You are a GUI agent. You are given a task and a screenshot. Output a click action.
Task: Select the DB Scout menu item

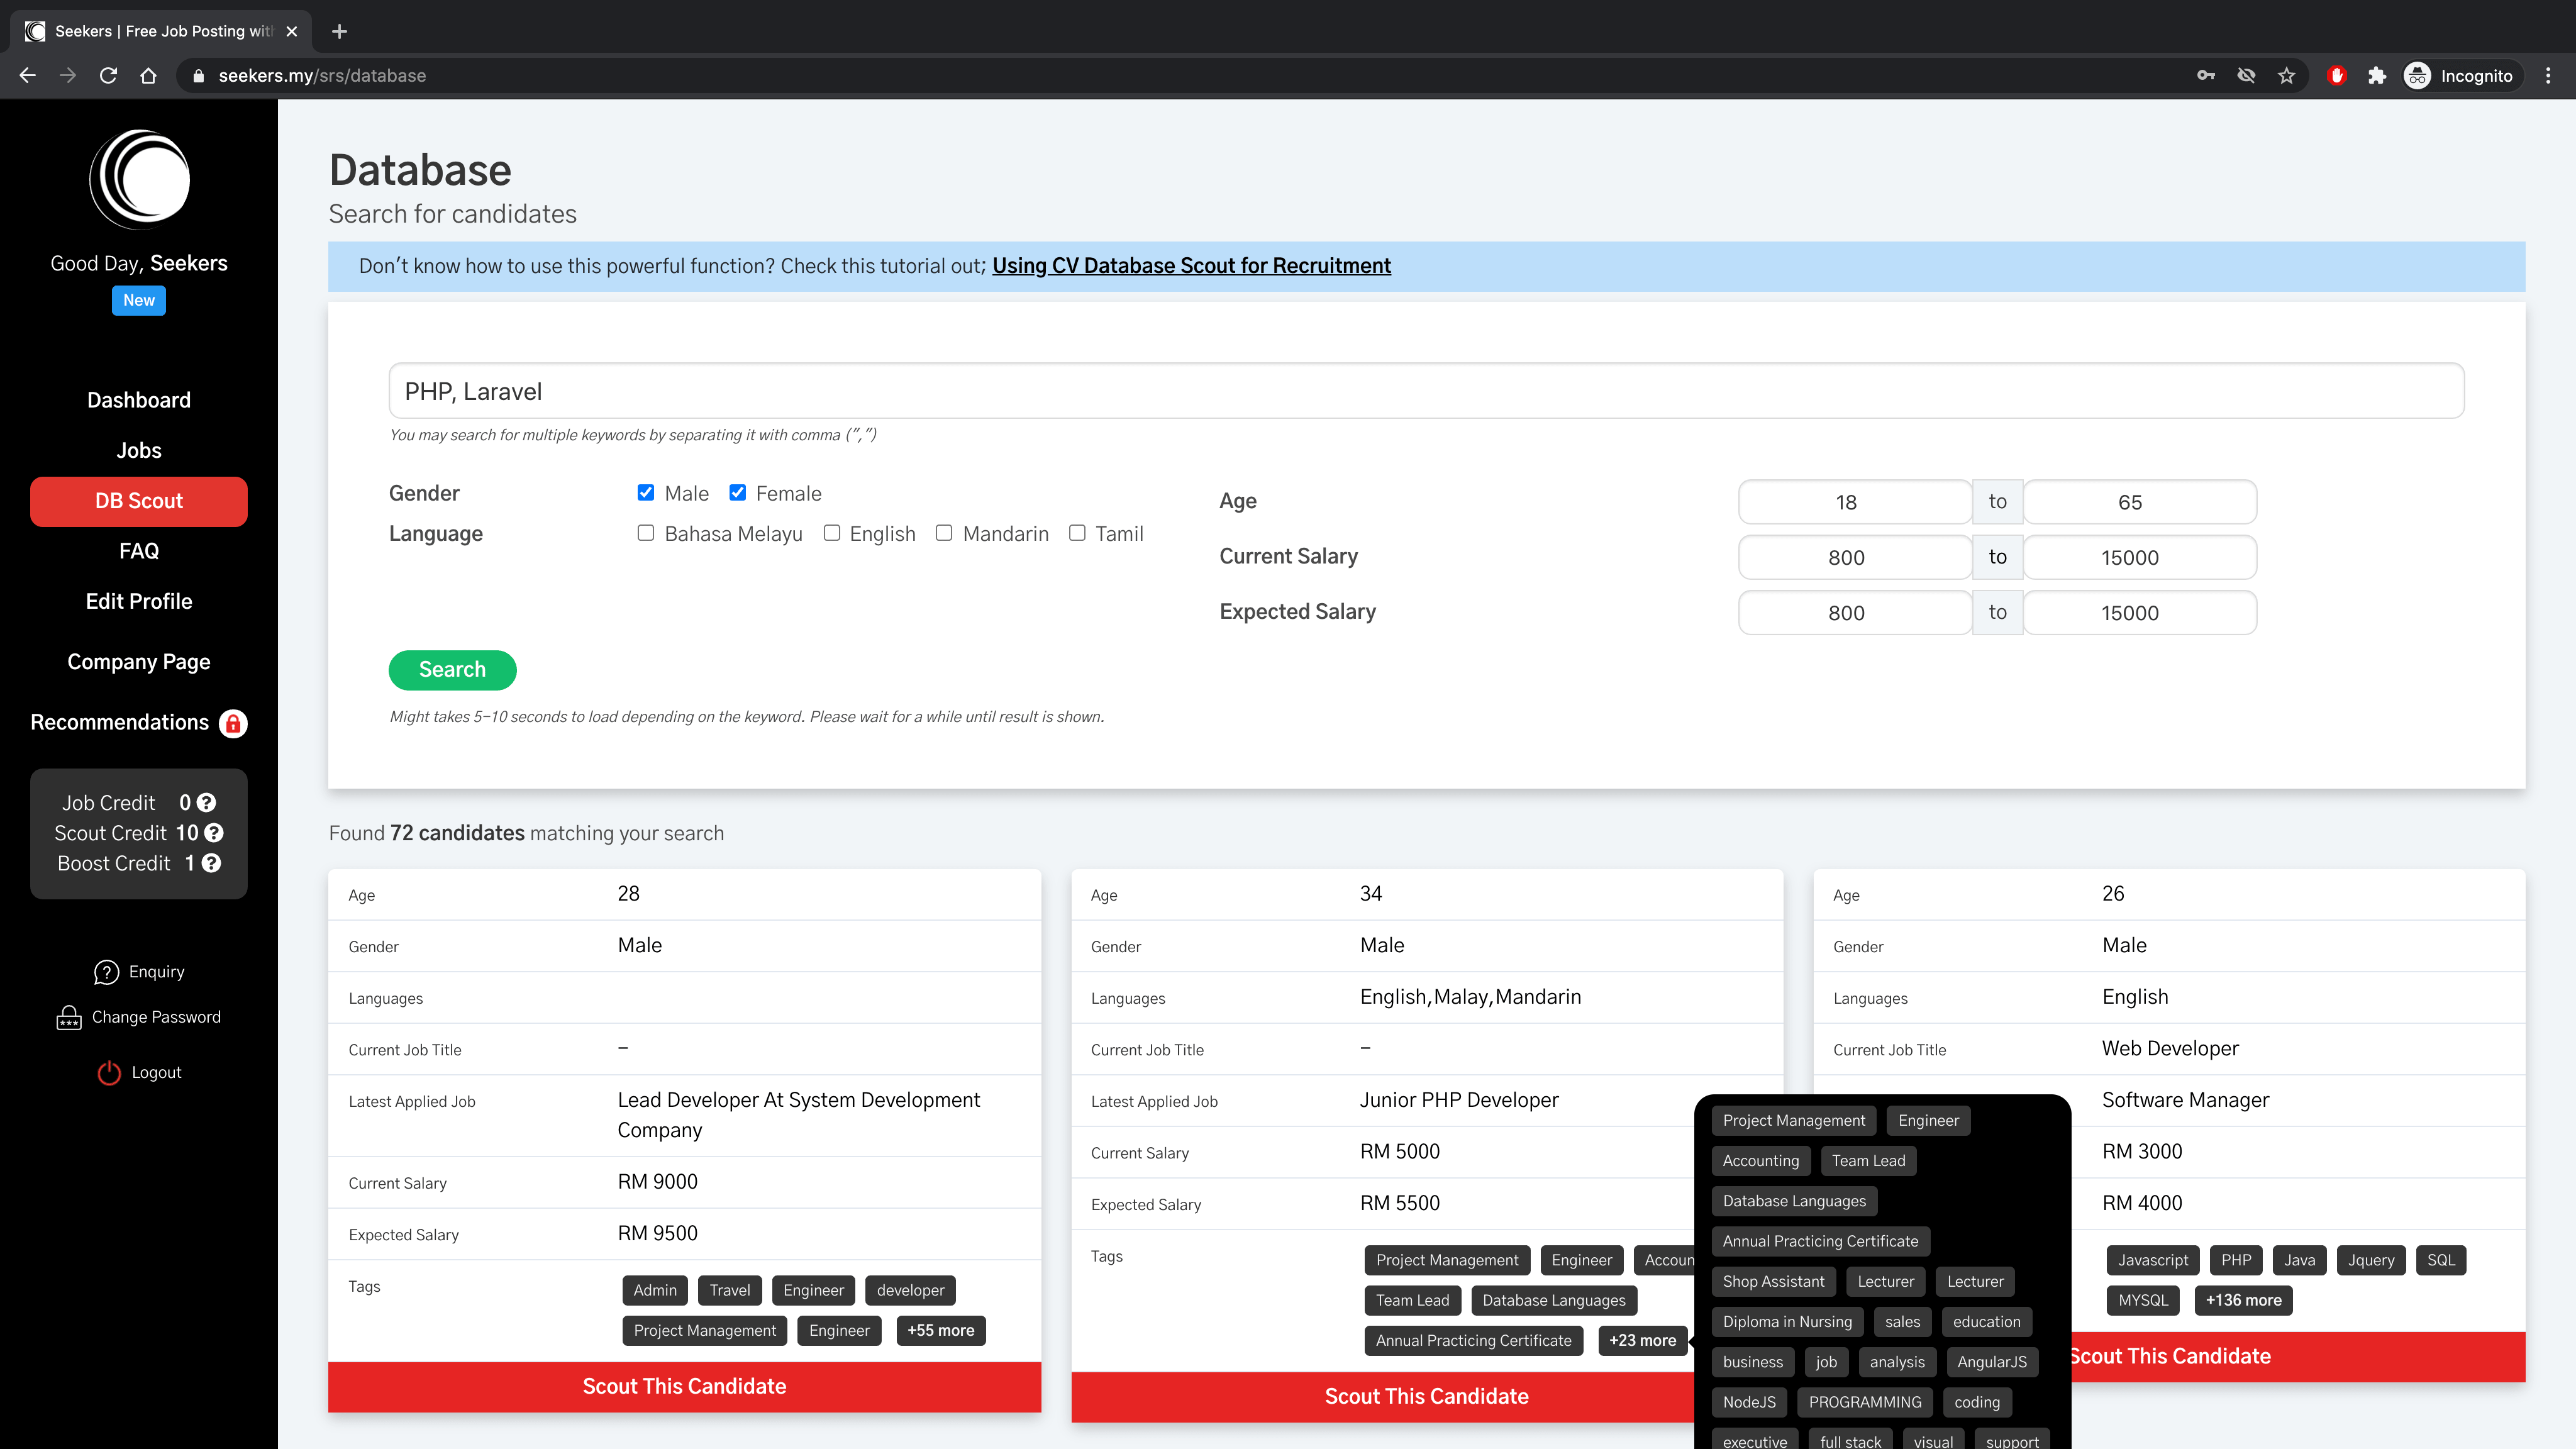tap(139, 501)
